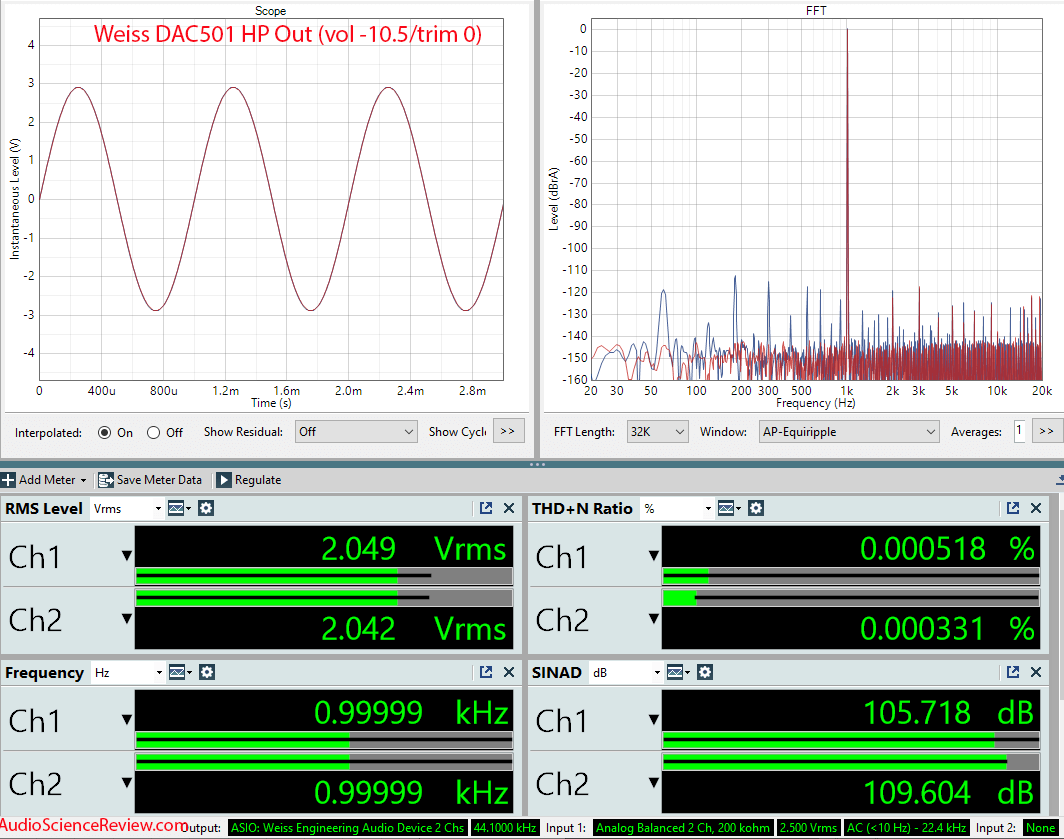Open the Show Residual dropdown
The image size is (1064, 839).
(356, 432)
